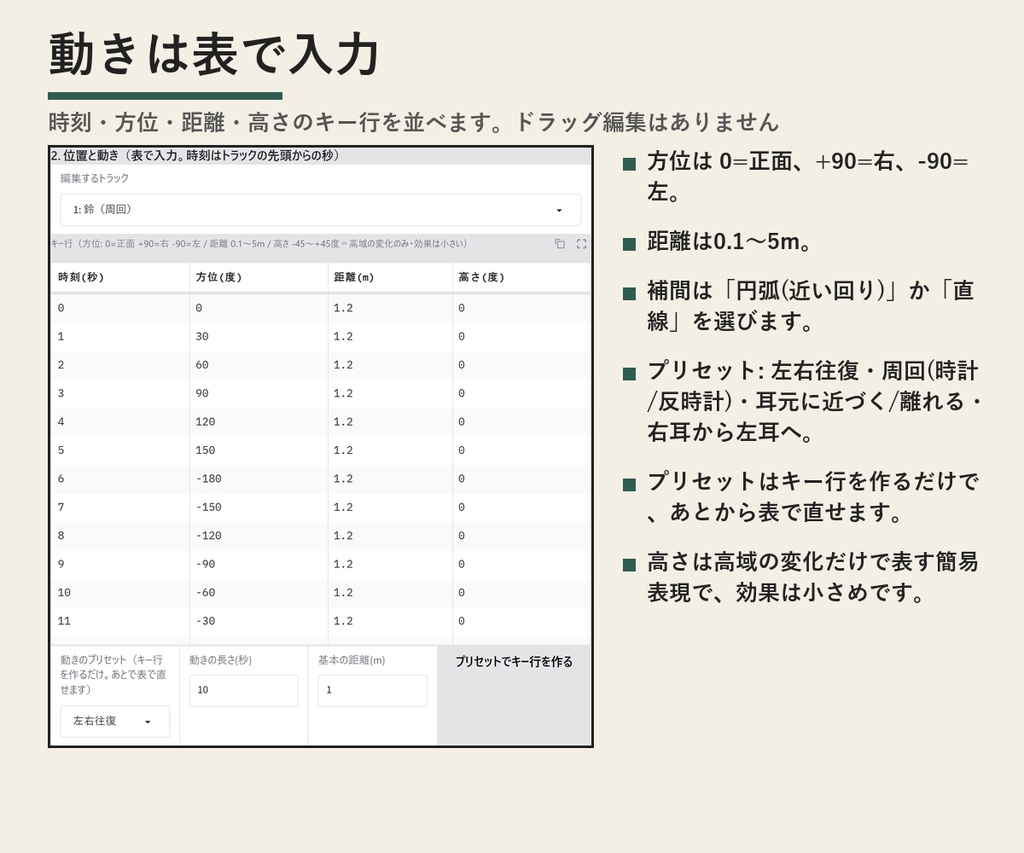Select the 距離 cell in the time 6 row
1024x853 pixels.
(390, 479)
